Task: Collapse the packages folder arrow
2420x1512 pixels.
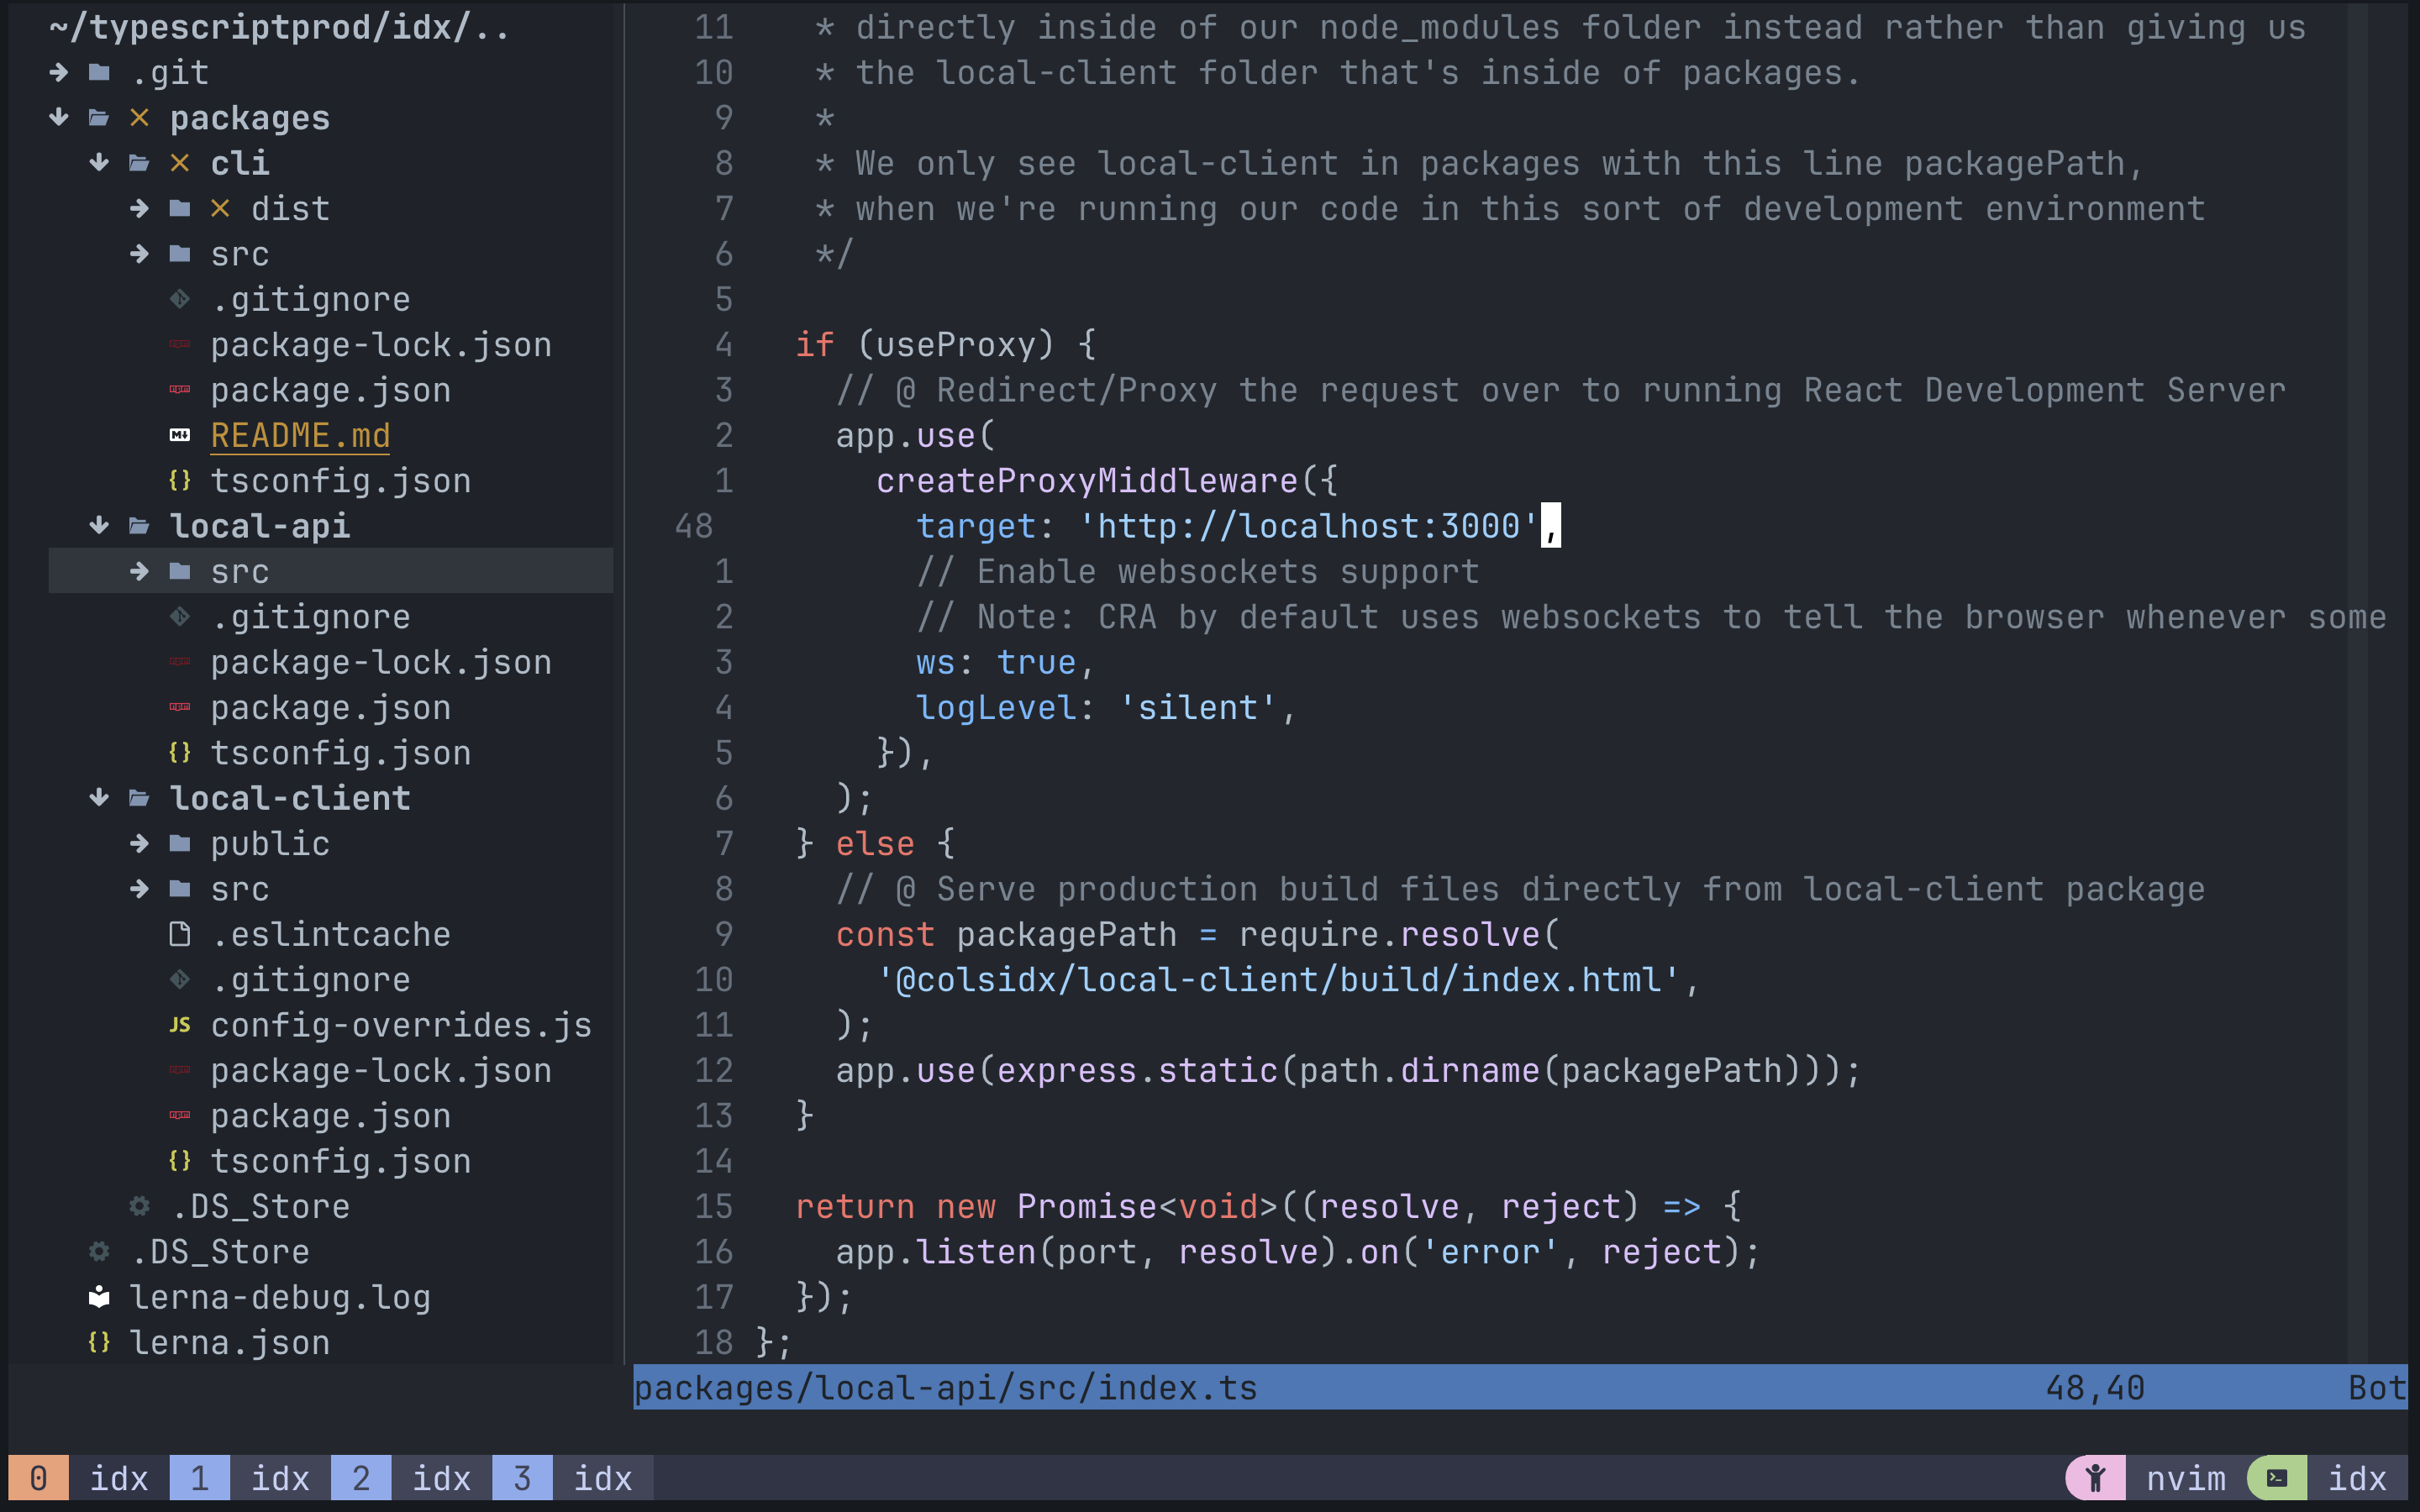Action: pyautogui.click(x=59, y=118)
